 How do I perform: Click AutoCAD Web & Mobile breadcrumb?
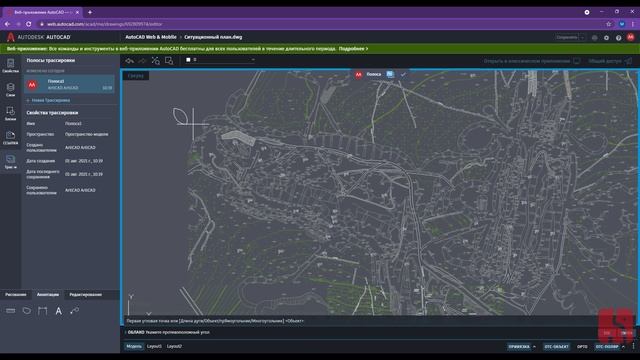point(151,37)
